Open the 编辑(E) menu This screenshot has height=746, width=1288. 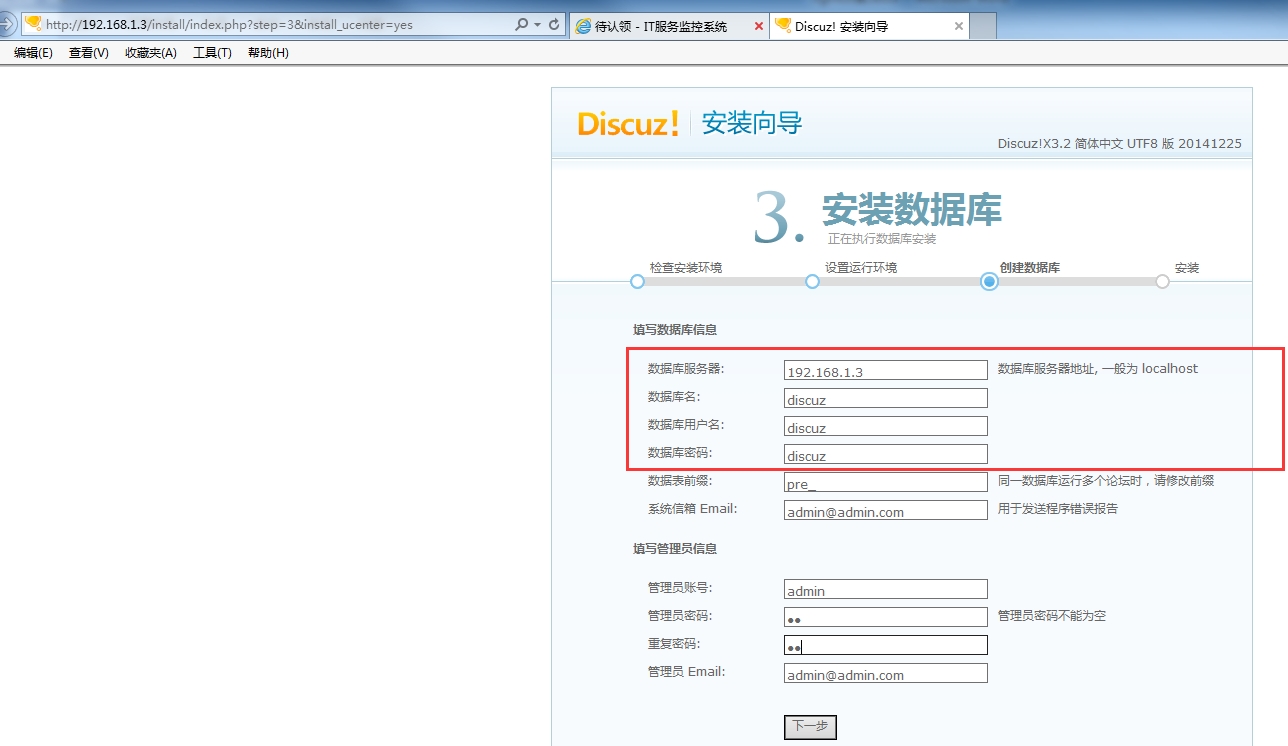pyautogui.click(x=33, y=53)
